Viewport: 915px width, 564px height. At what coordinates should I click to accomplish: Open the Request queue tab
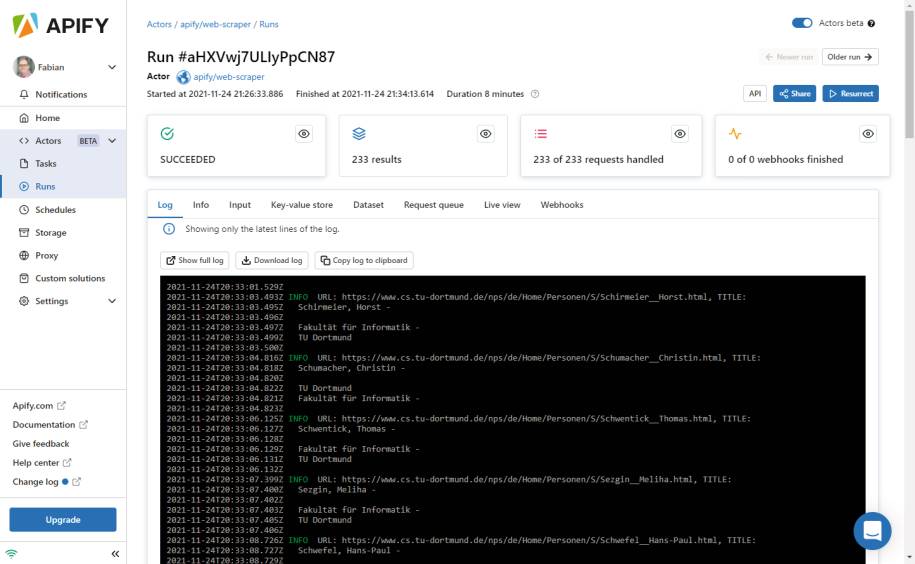point(434,205)
